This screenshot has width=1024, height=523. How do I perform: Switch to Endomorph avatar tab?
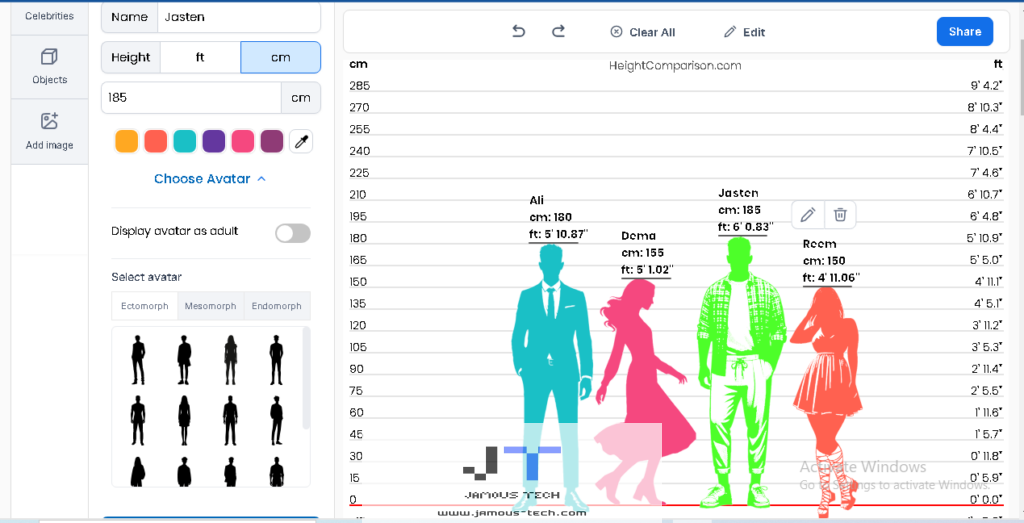coord(277,306)
